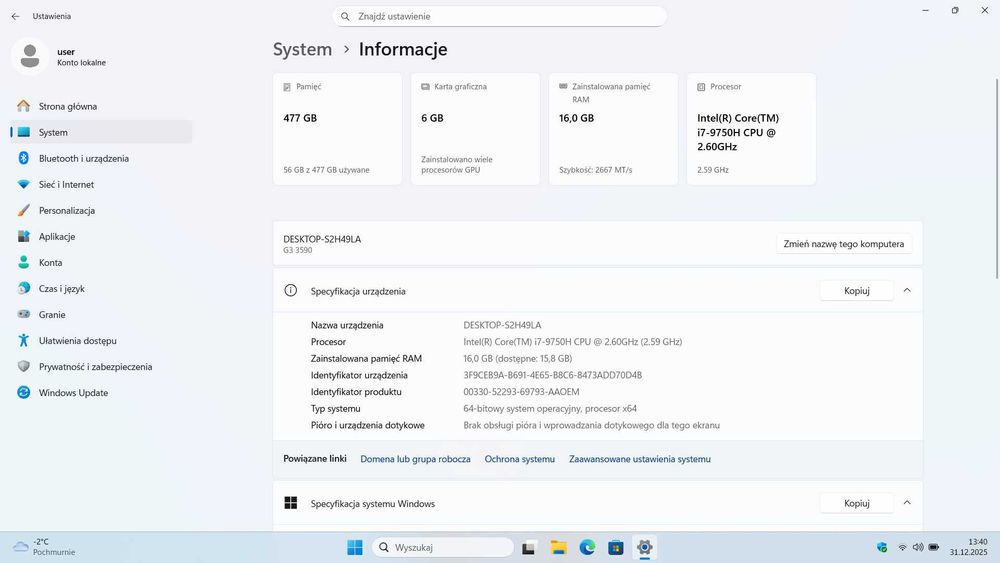Click the Czas i język globe icon

[24, 288]
